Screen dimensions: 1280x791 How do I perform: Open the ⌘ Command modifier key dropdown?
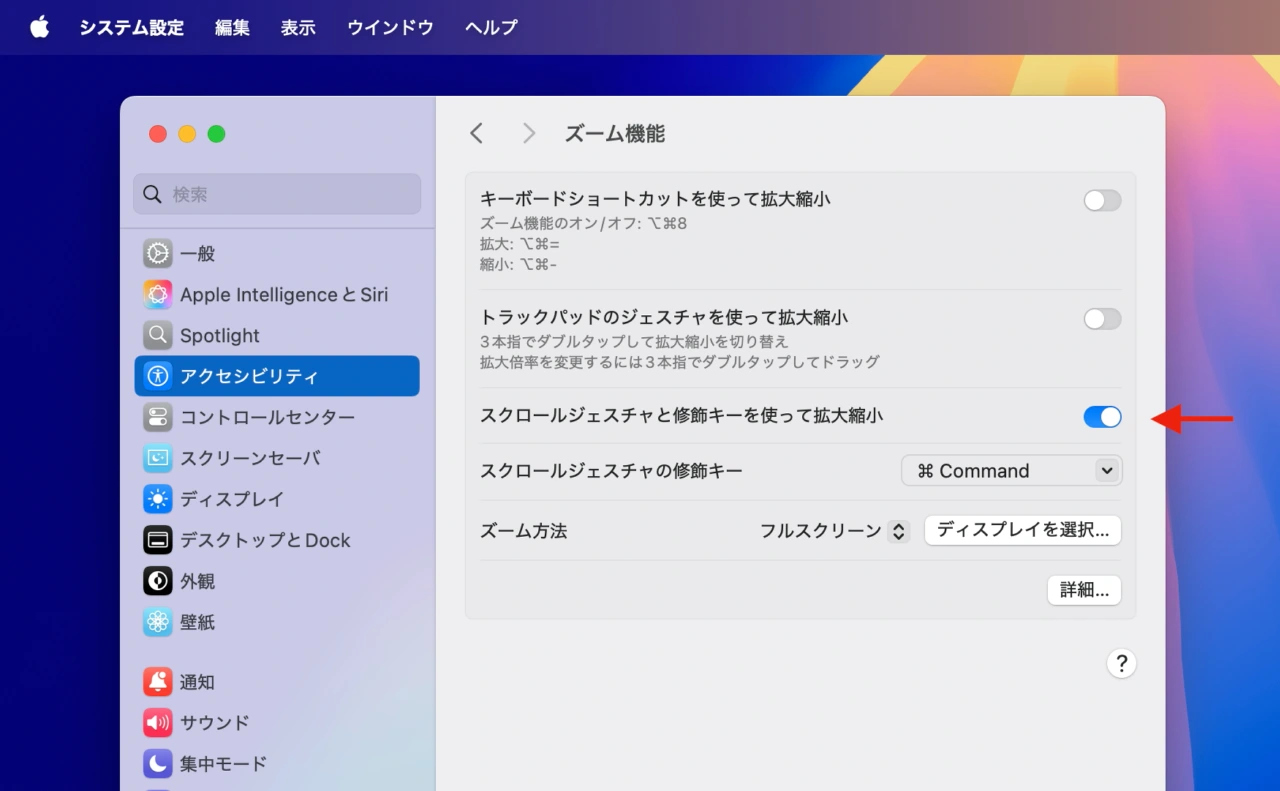coord(1011,471)
